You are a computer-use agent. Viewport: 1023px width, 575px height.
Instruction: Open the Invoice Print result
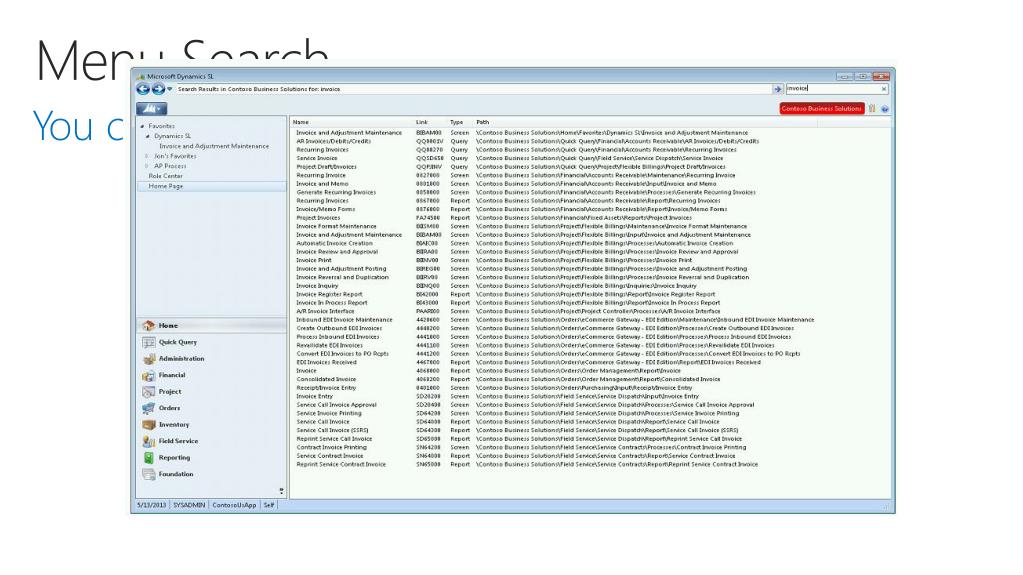(314, 260)
